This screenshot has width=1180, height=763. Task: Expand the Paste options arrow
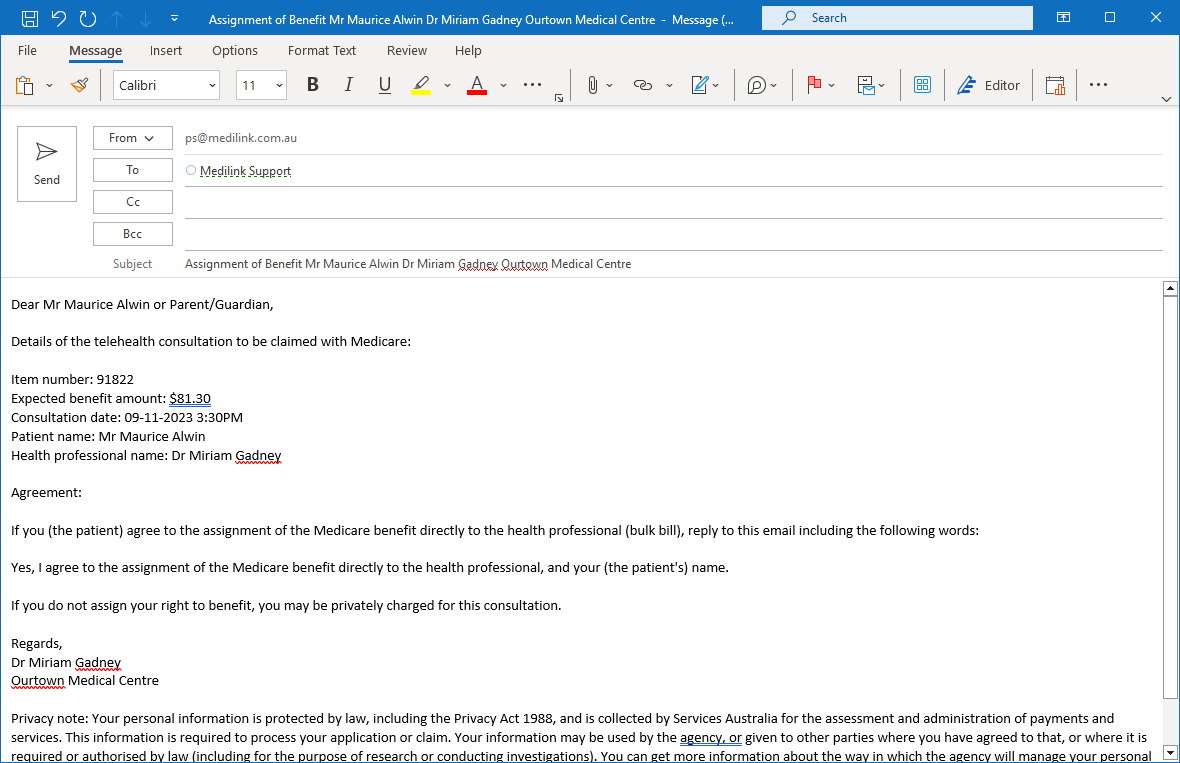point(50,86)
